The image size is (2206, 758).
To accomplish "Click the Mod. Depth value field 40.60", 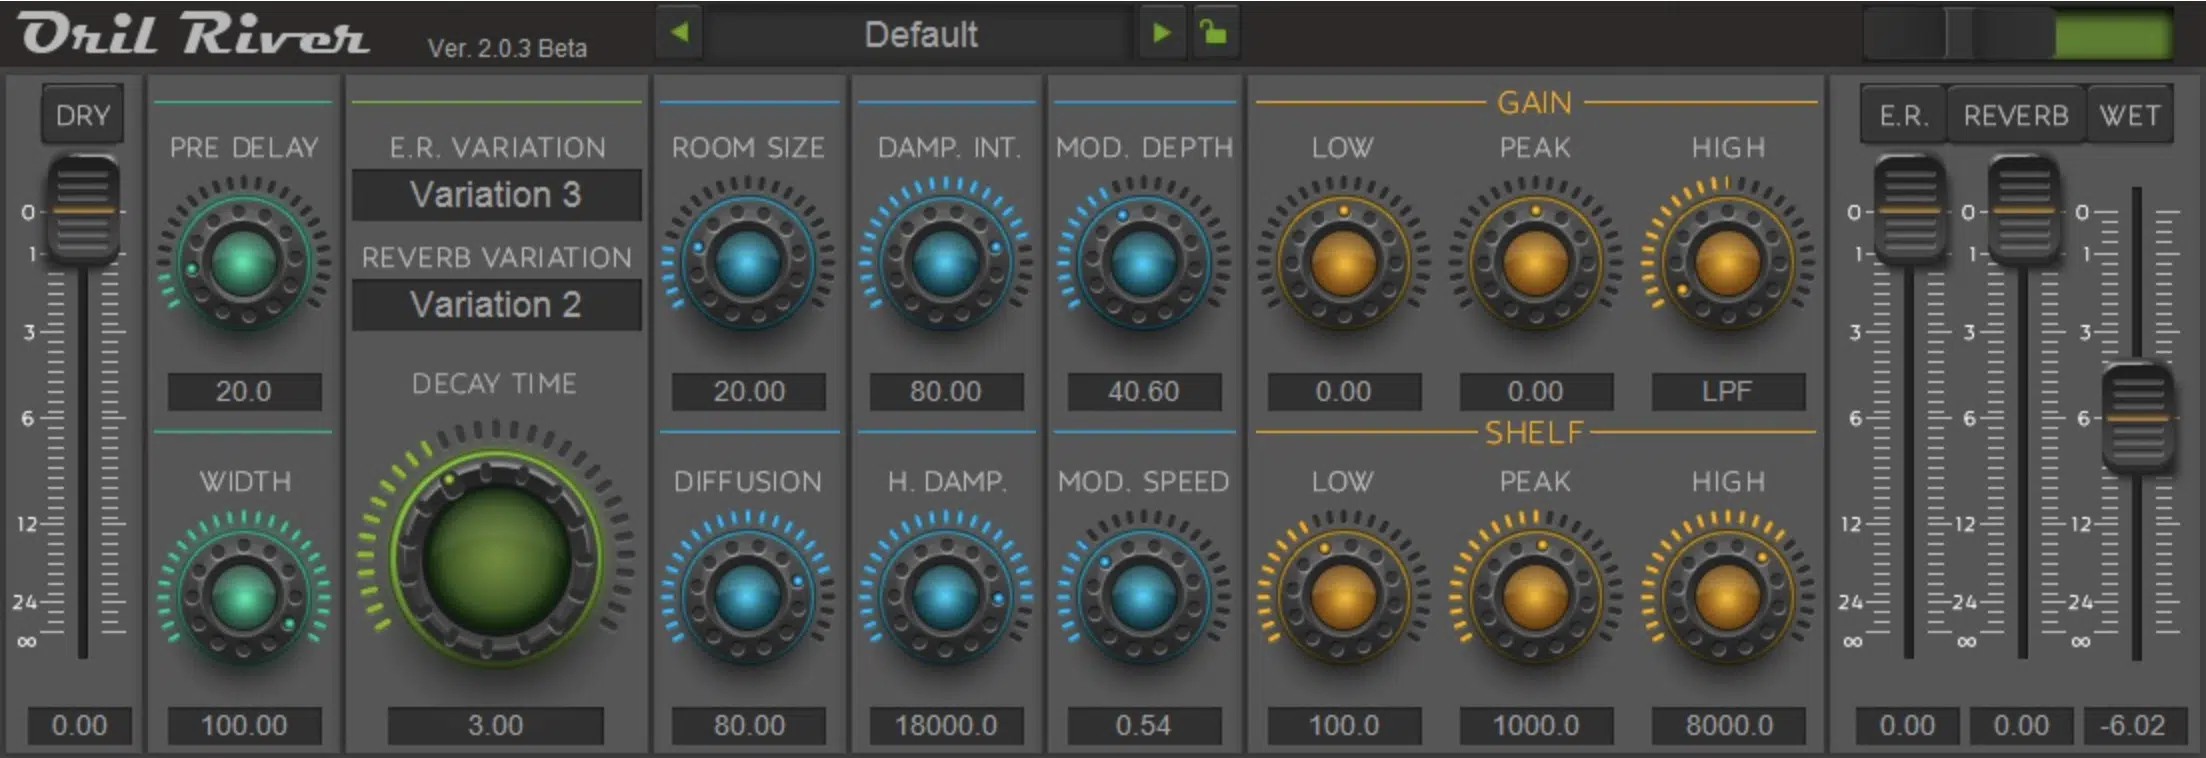I will pyautogui.click(x=1144, y=391).
